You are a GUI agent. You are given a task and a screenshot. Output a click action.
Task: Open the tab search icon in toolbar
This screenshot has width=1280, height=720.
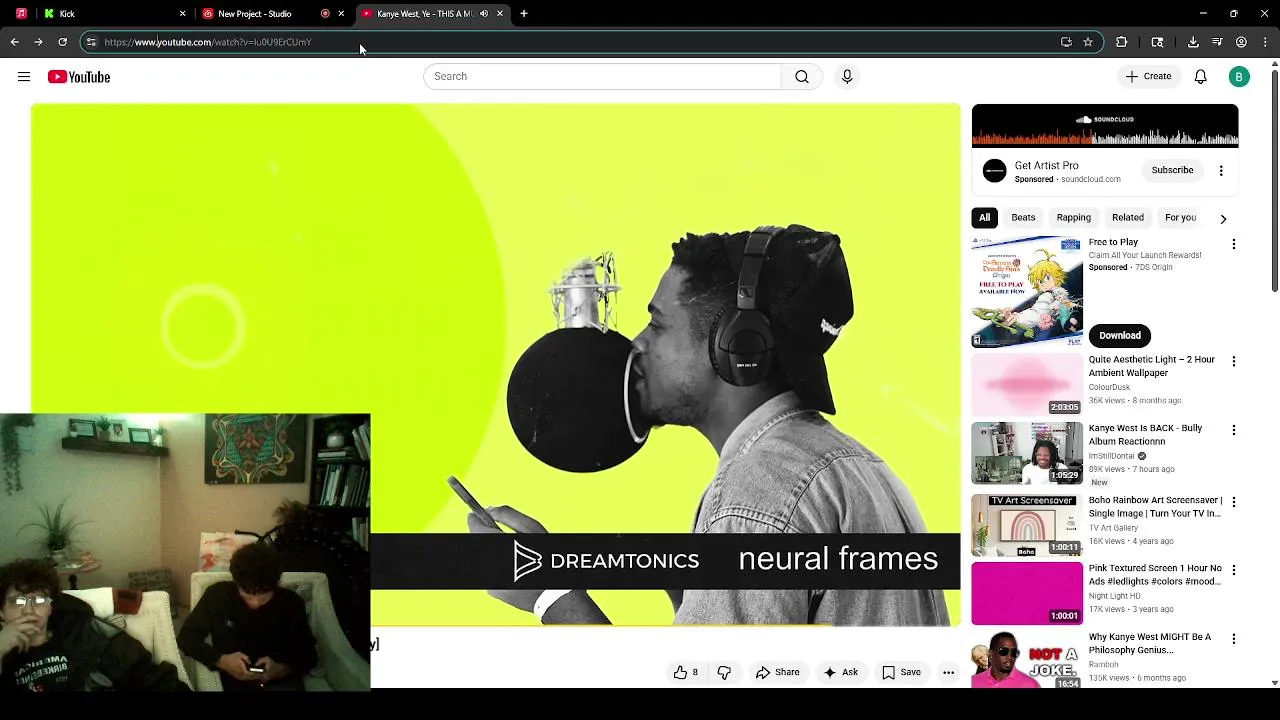point(1157,42)
